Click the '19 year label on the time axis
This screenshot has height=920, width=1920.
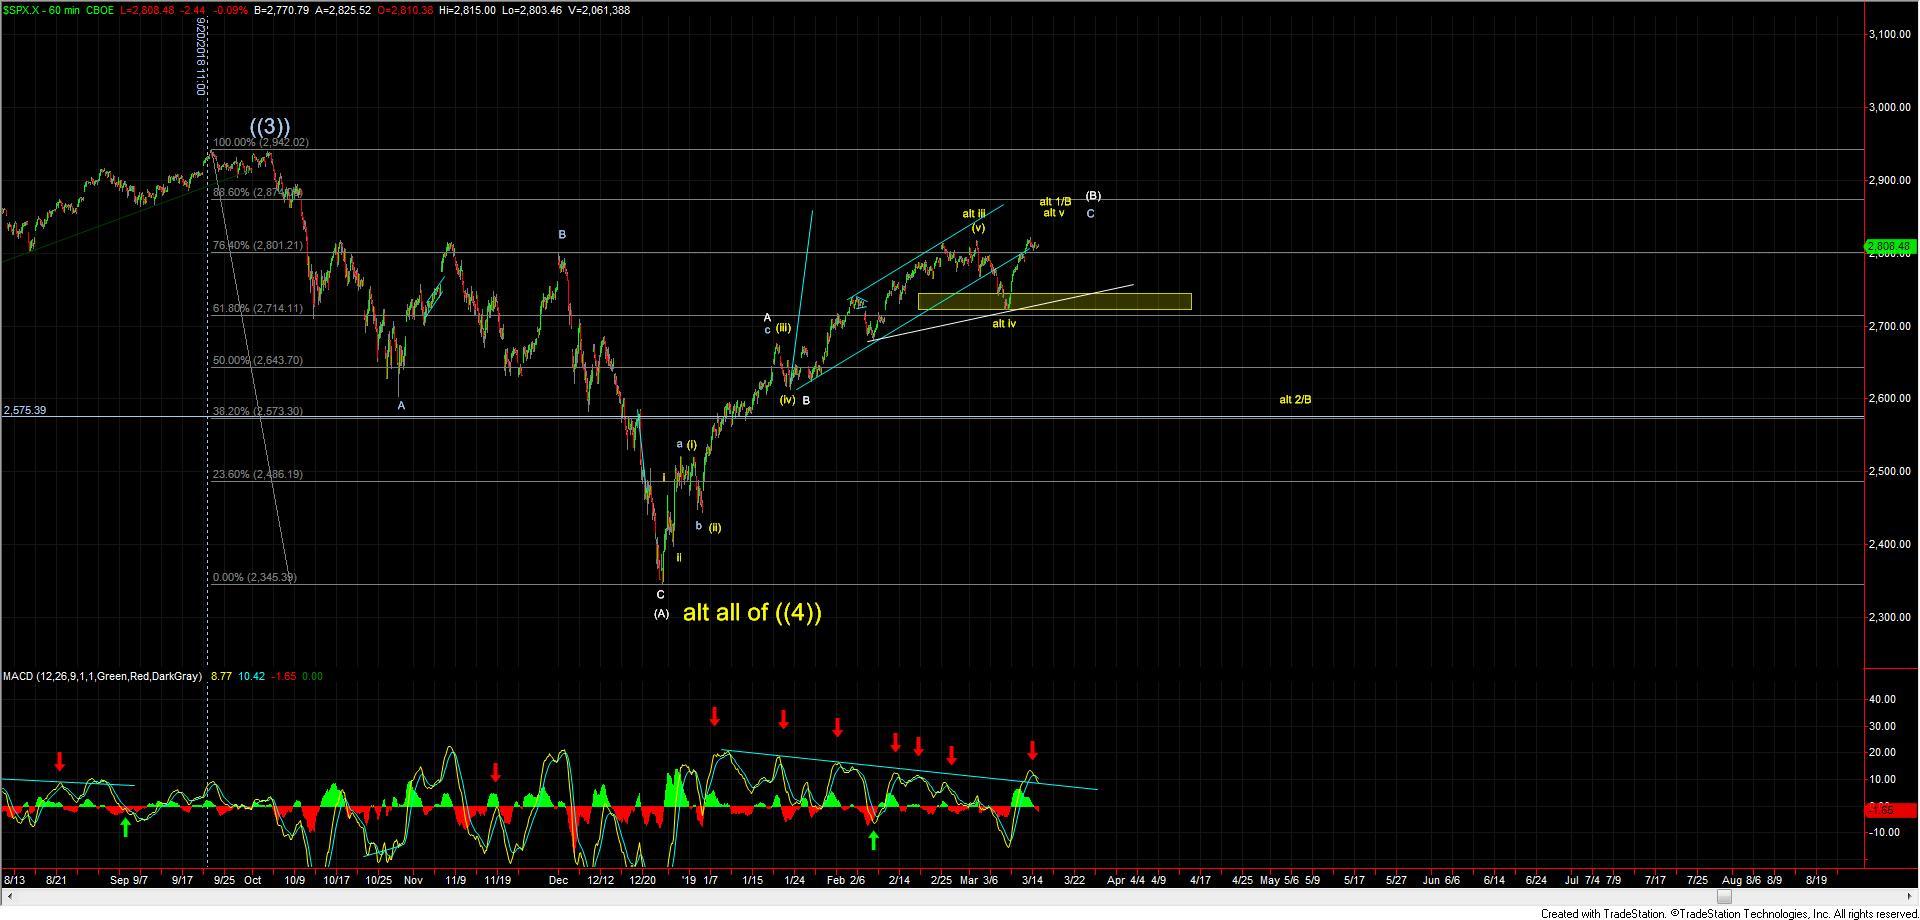click(688, 881)
